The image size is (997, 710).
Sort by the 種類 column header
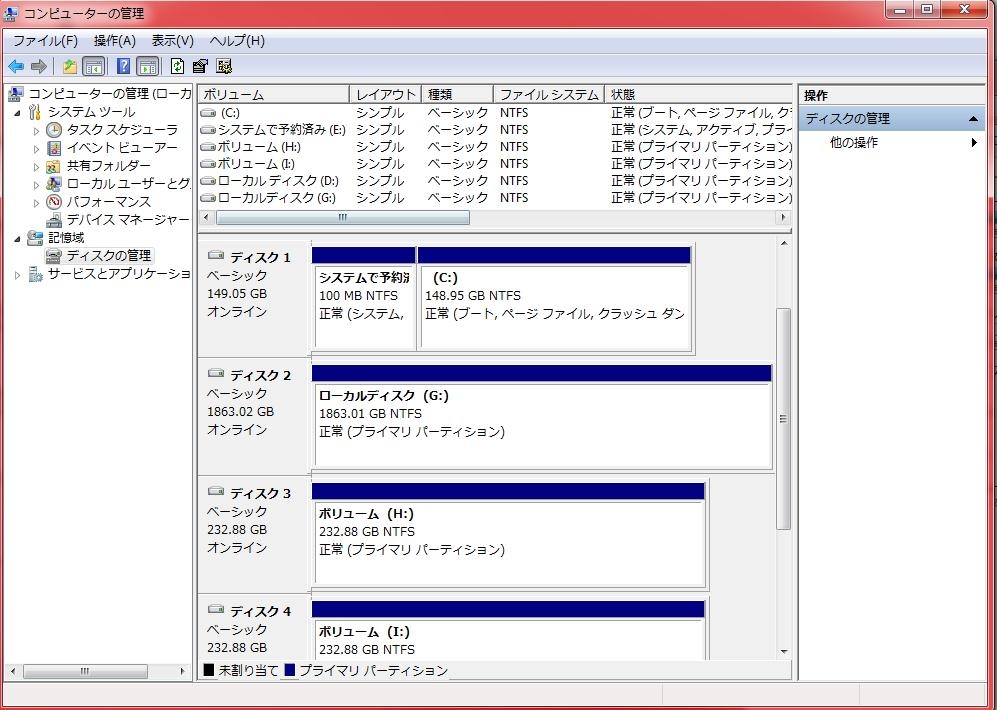[x=457, y=95]
